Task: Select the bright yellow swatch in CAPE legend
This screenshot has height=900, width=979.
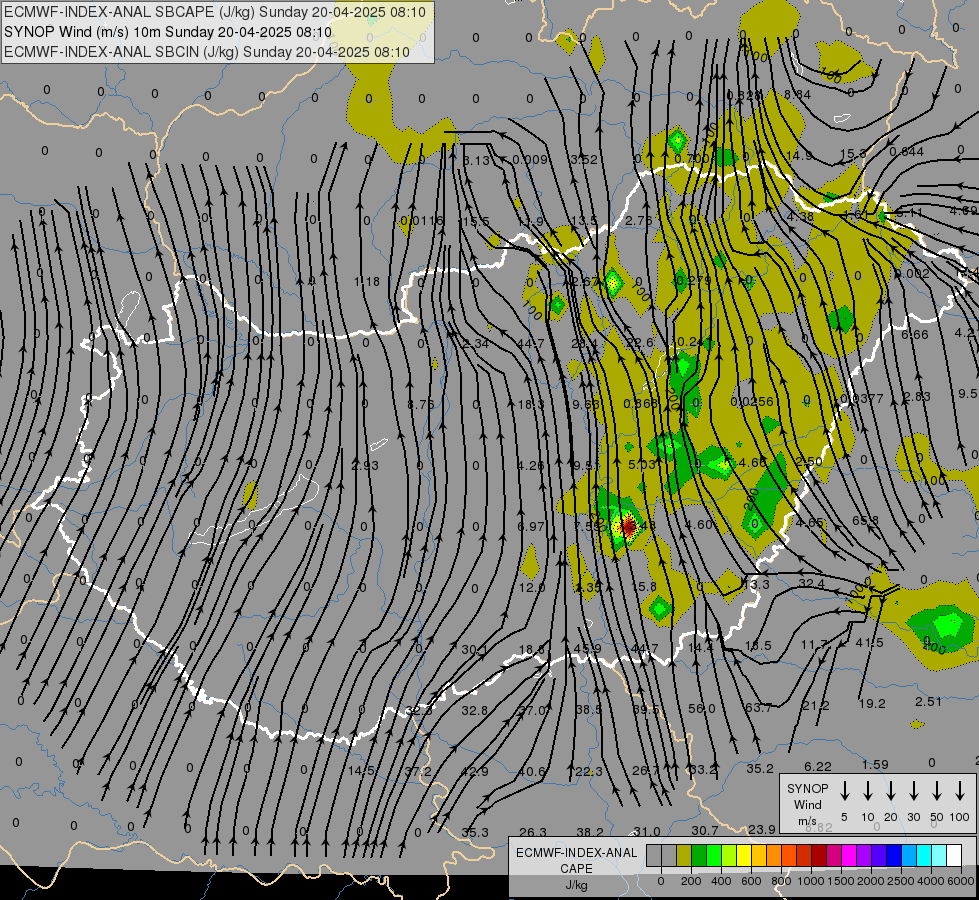Action: tap(744, 856)
